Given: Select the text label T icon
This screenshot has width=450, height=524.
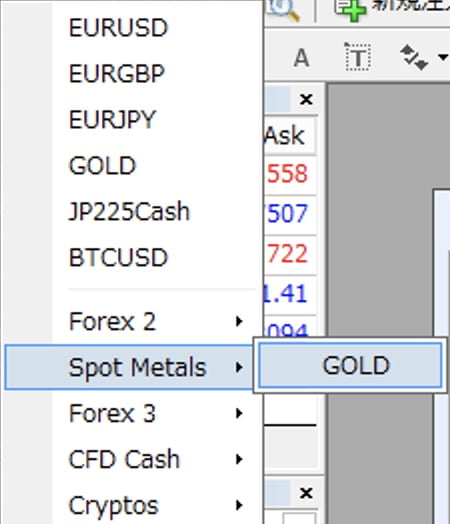Looking at the screenshot, I should pos(357,57).
